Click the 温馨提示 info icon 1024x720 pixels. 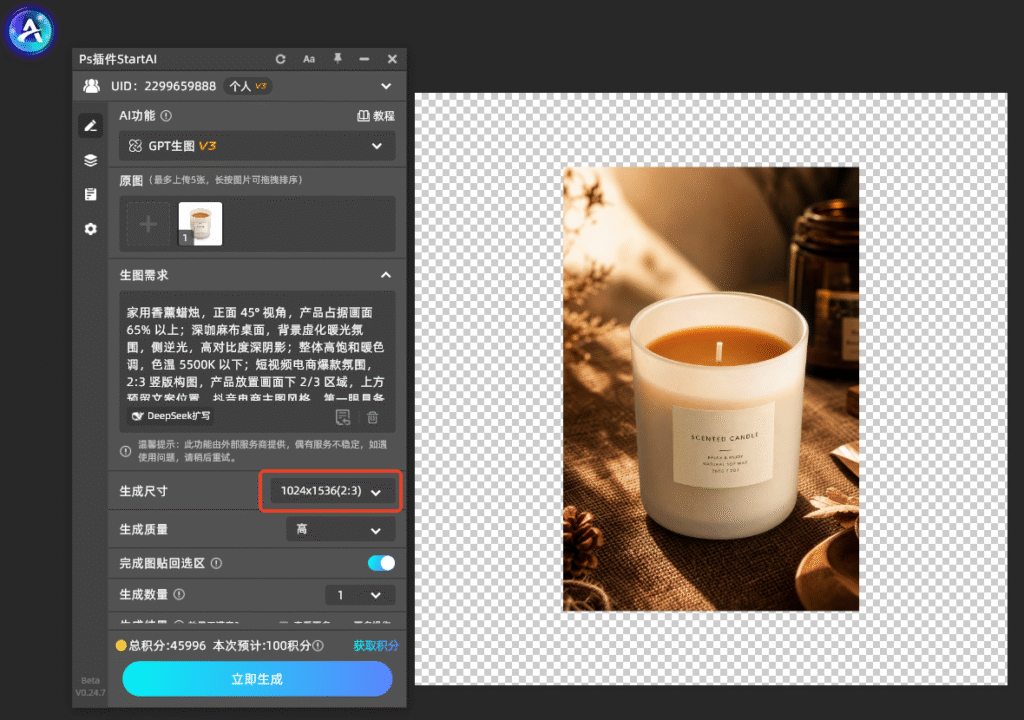tap(125, 451)
